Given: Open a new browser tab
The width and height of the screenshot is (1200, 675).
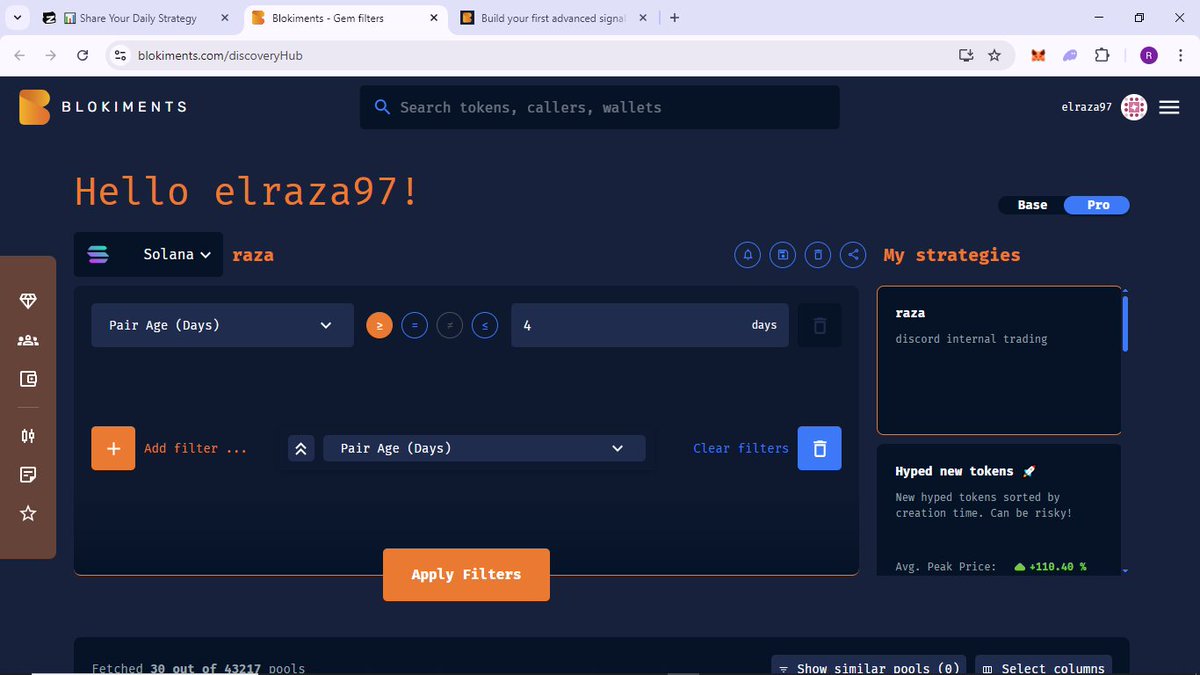Looking at the screenshot, I should 675,18.
